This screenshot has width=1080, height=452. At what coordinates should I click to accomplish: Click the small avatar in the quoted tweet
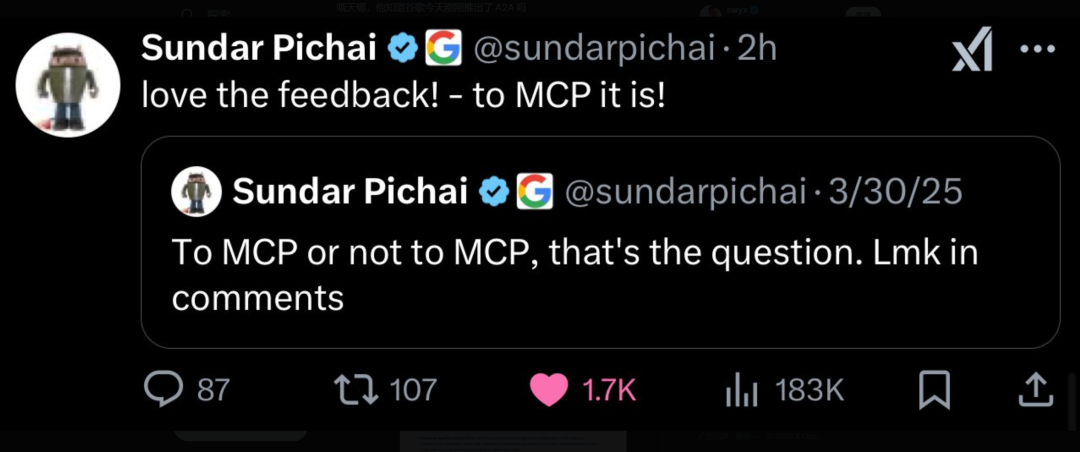196,191
